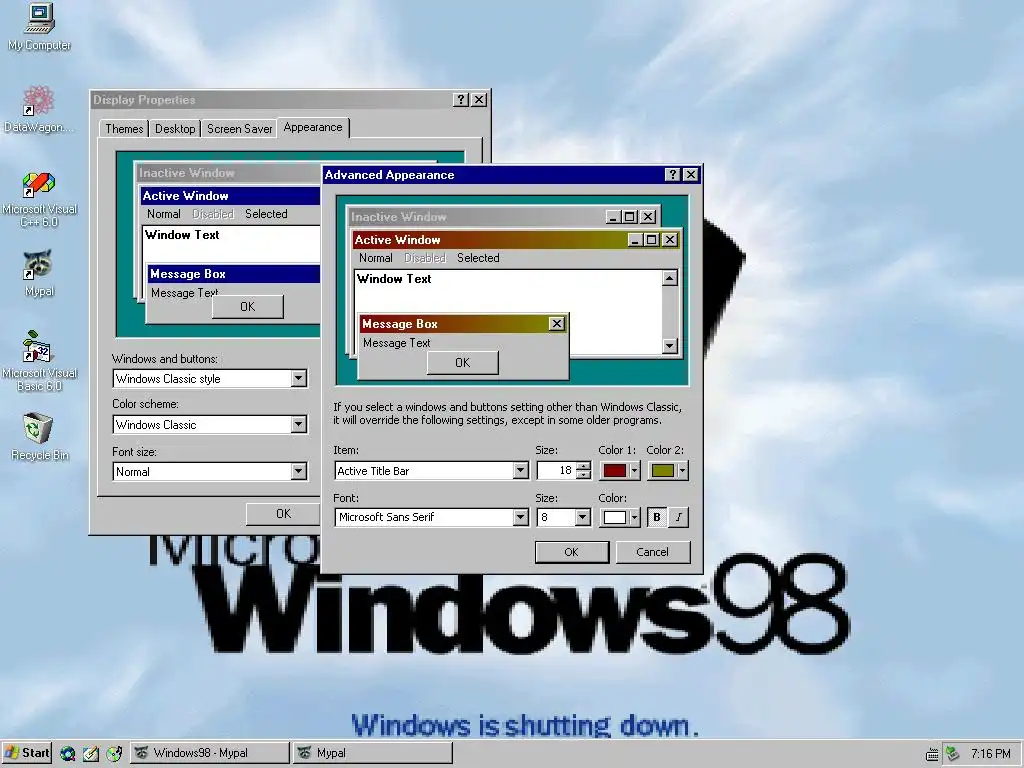Click the on-screen keyboard tray icon
1024x768 pixels.
[932, 754]
